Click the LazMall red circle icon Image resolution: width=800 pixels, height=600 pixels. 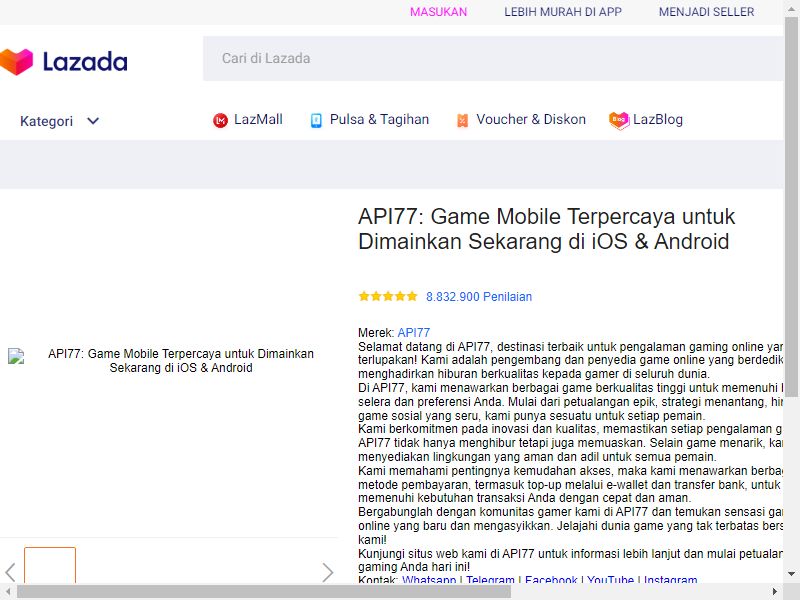220,120
